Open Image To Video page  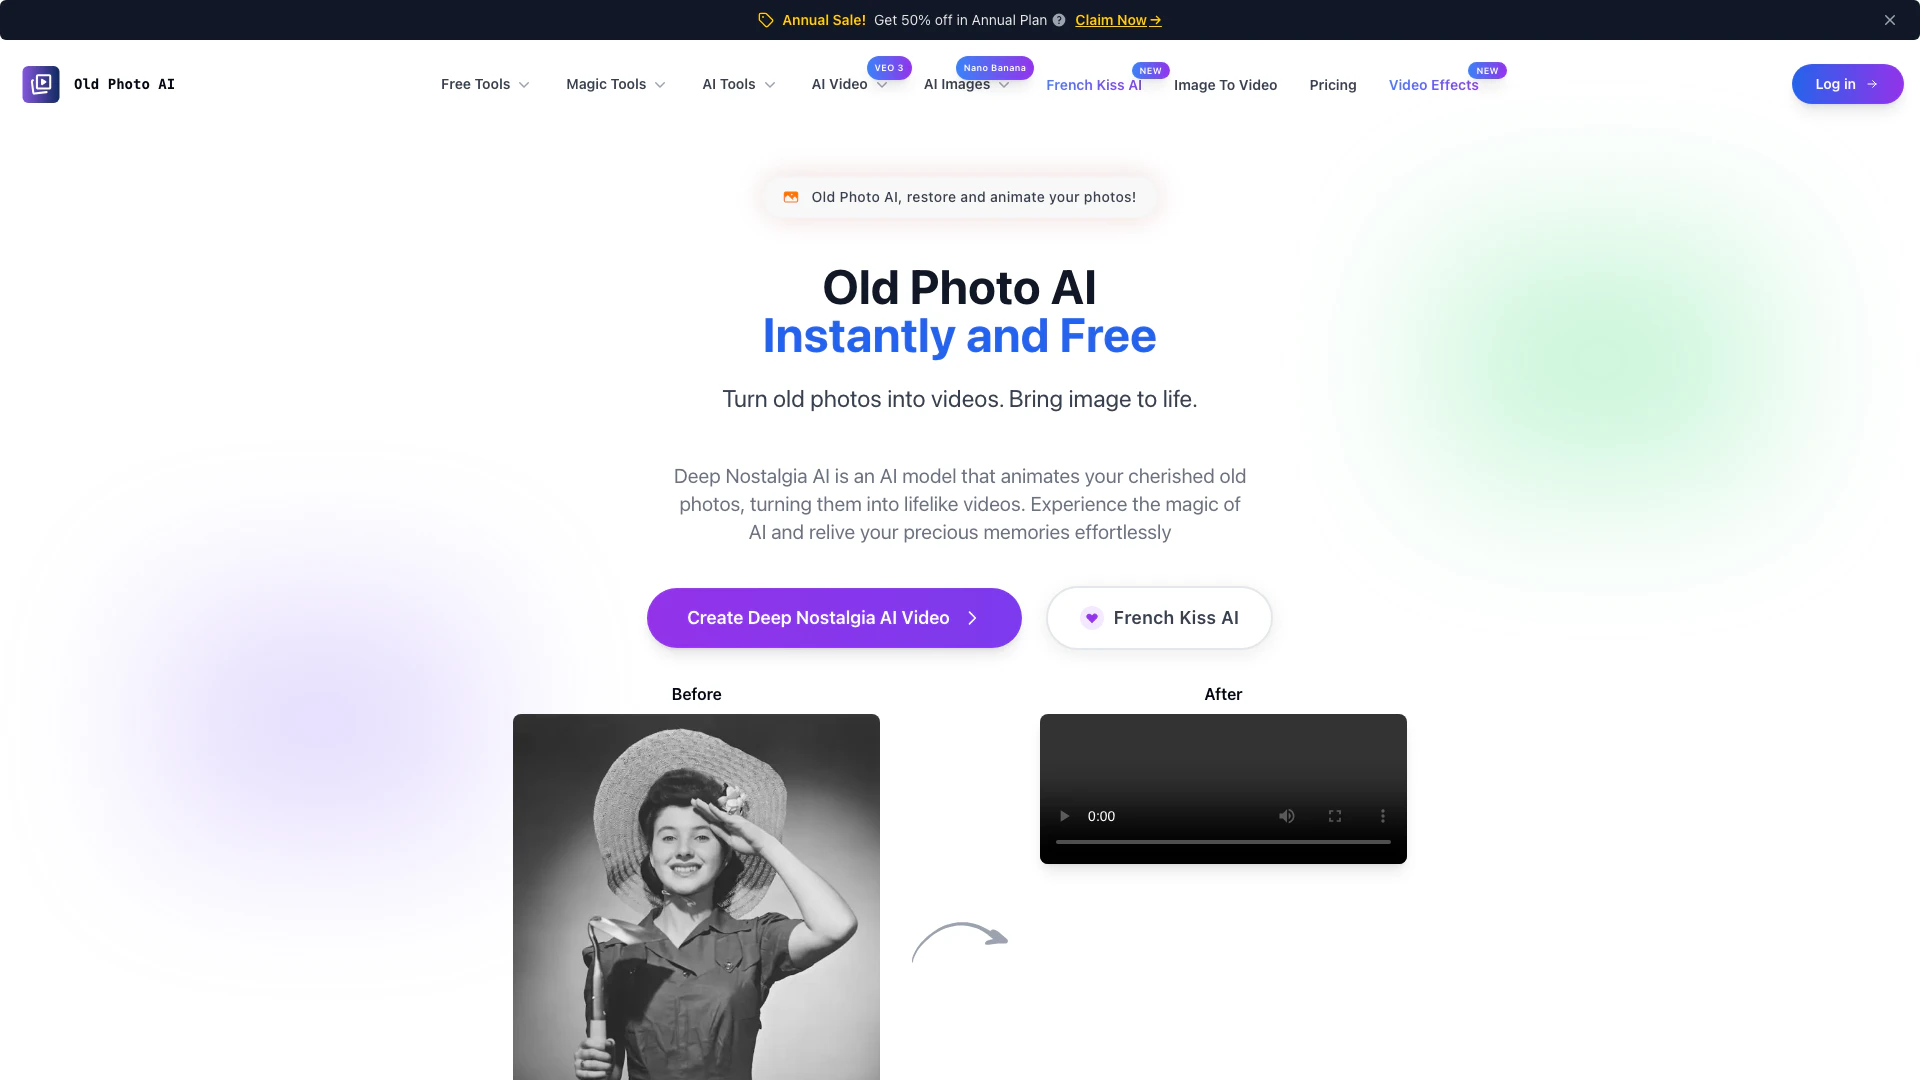pos(1225,85)
